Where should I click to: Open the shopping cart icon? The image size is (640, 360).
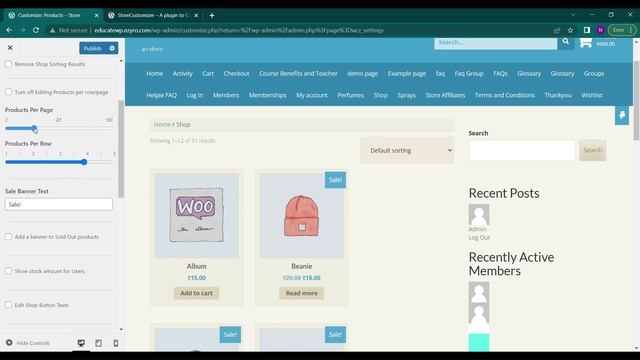(586, 42)
